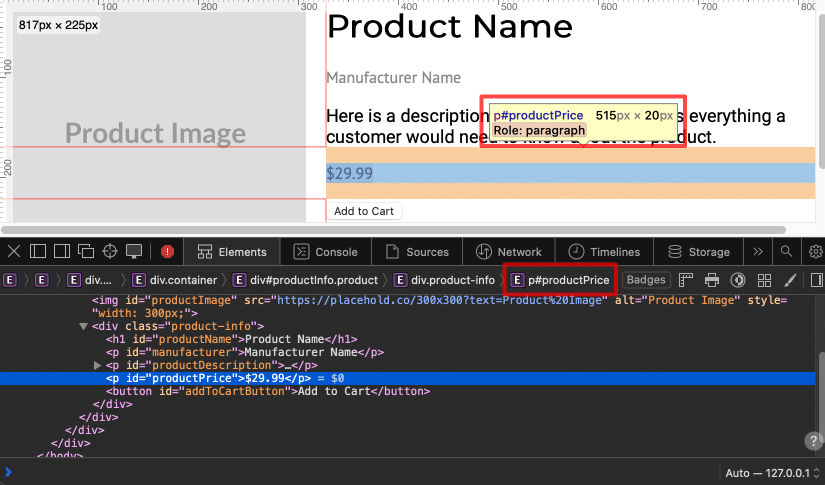Open the Timelines tab

point(604,252)
